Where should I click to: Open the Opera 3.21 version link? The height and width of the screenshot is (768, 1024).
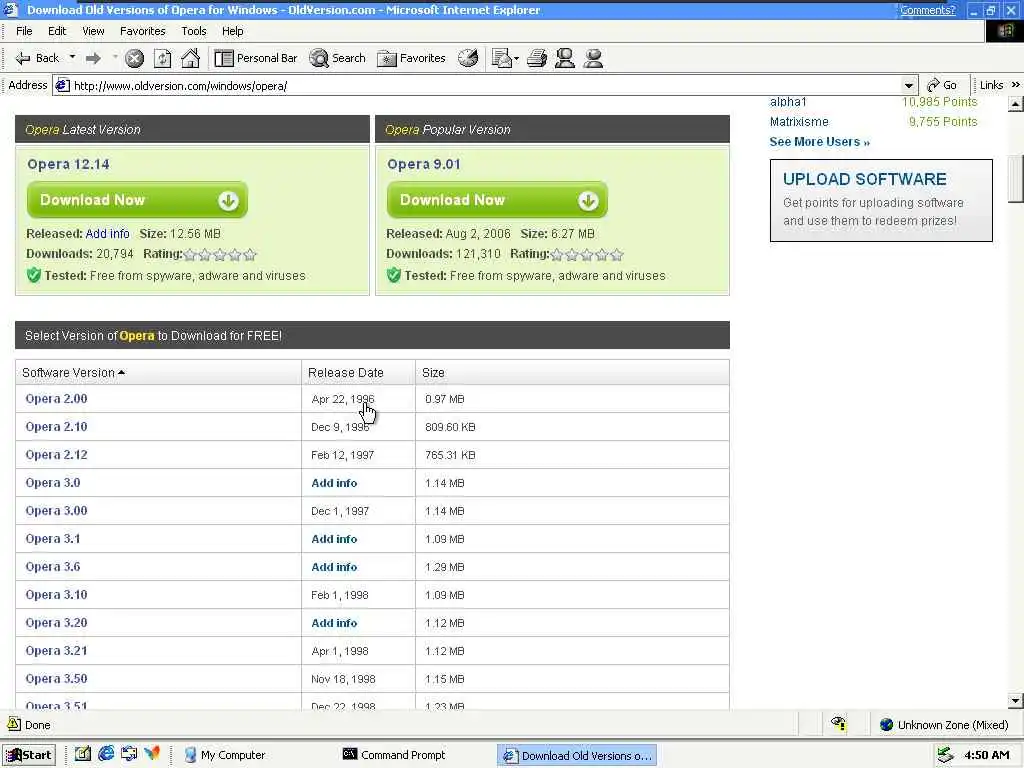pyautogui.click(x=56, y=651)
